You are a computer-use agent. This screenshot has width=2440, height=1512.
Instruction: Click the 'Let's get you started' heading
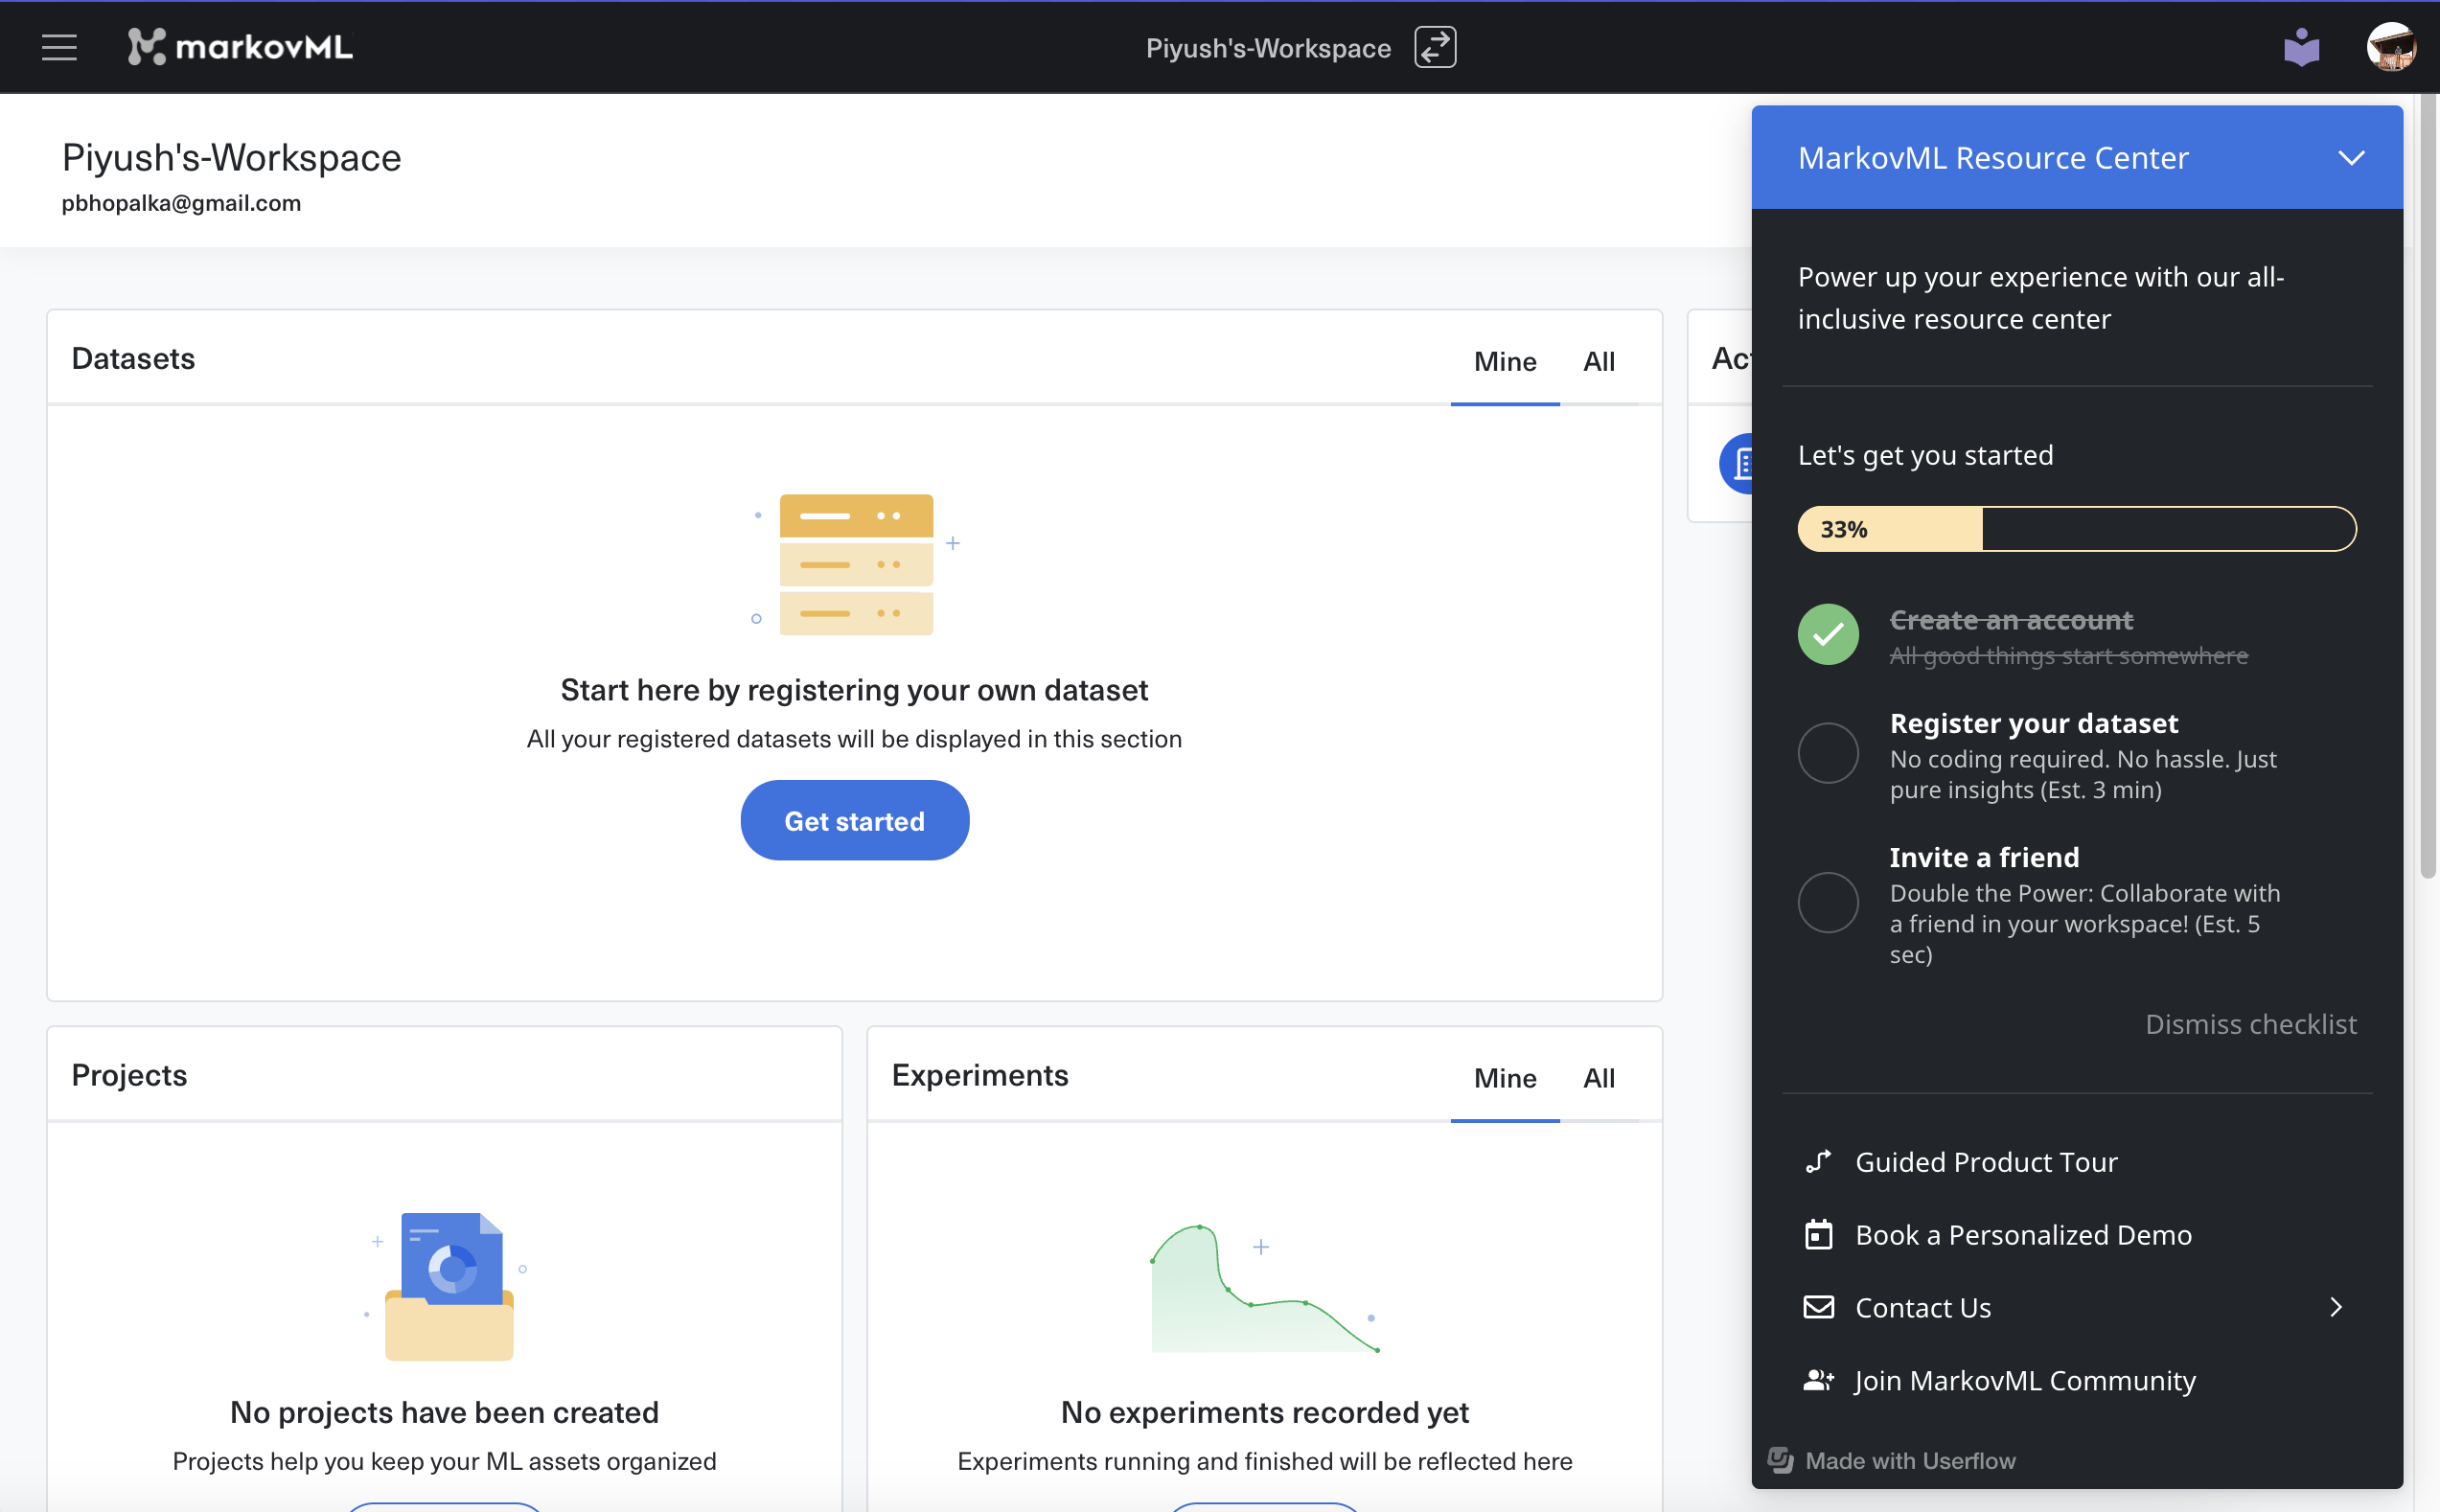pos(1925,456)
